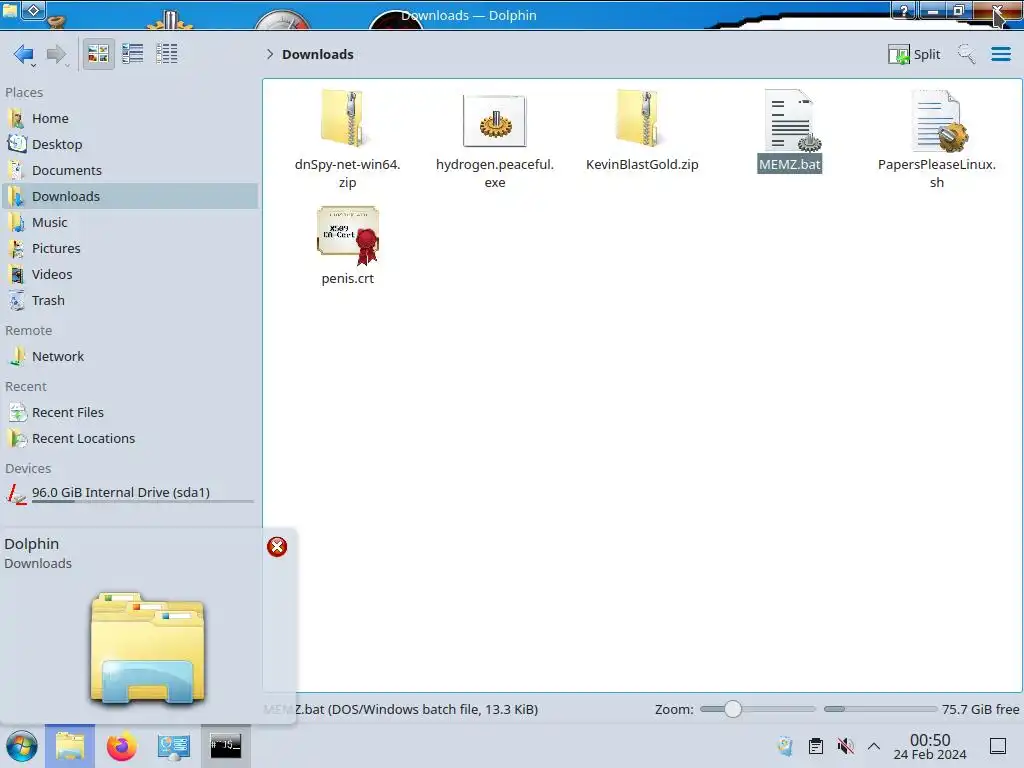Image resolution: width=1024 pixels, height=768 pixels.
Task: Click the Devices section header
Action: (28, 469)
